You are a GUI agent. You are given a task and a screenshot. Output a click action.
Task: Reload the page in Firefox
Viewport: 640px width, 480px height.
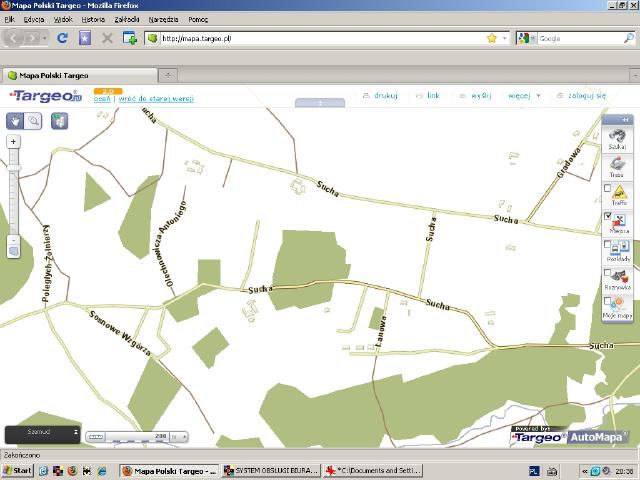coord(62,38)
